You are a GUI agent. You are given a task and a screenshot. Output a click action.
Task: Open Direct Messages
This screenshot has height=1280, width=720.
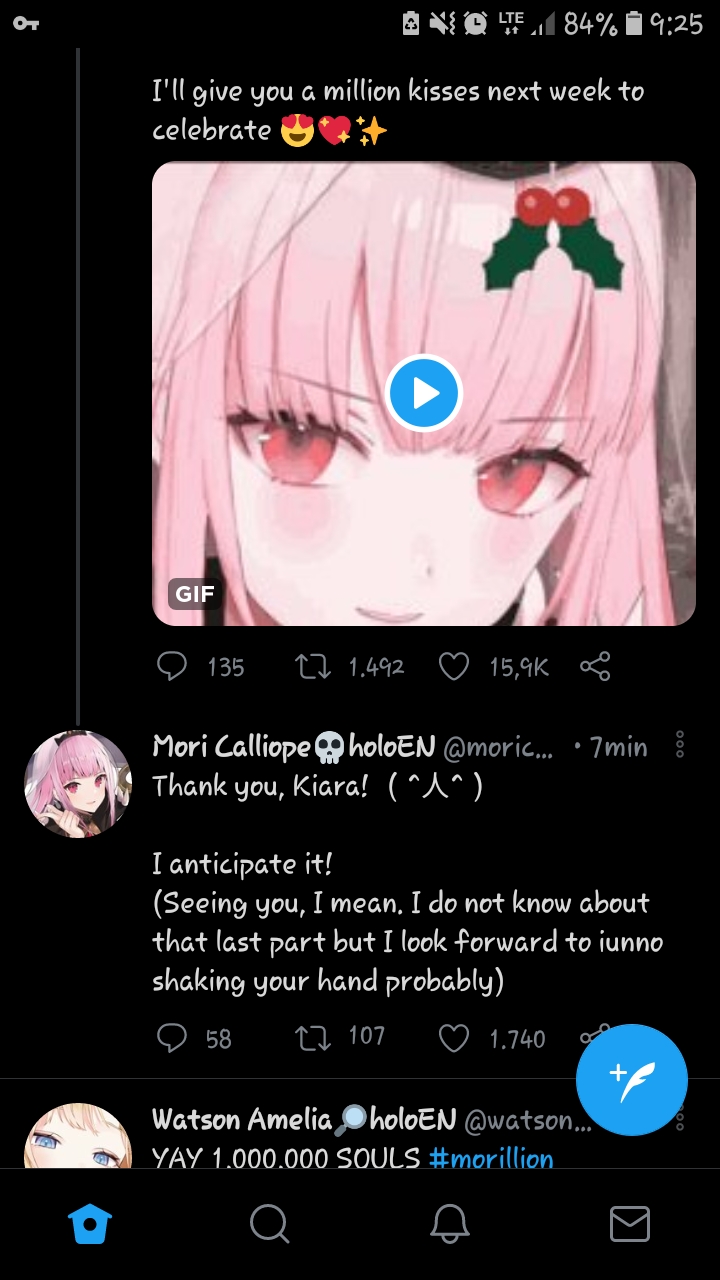(x=630, y=1222)
